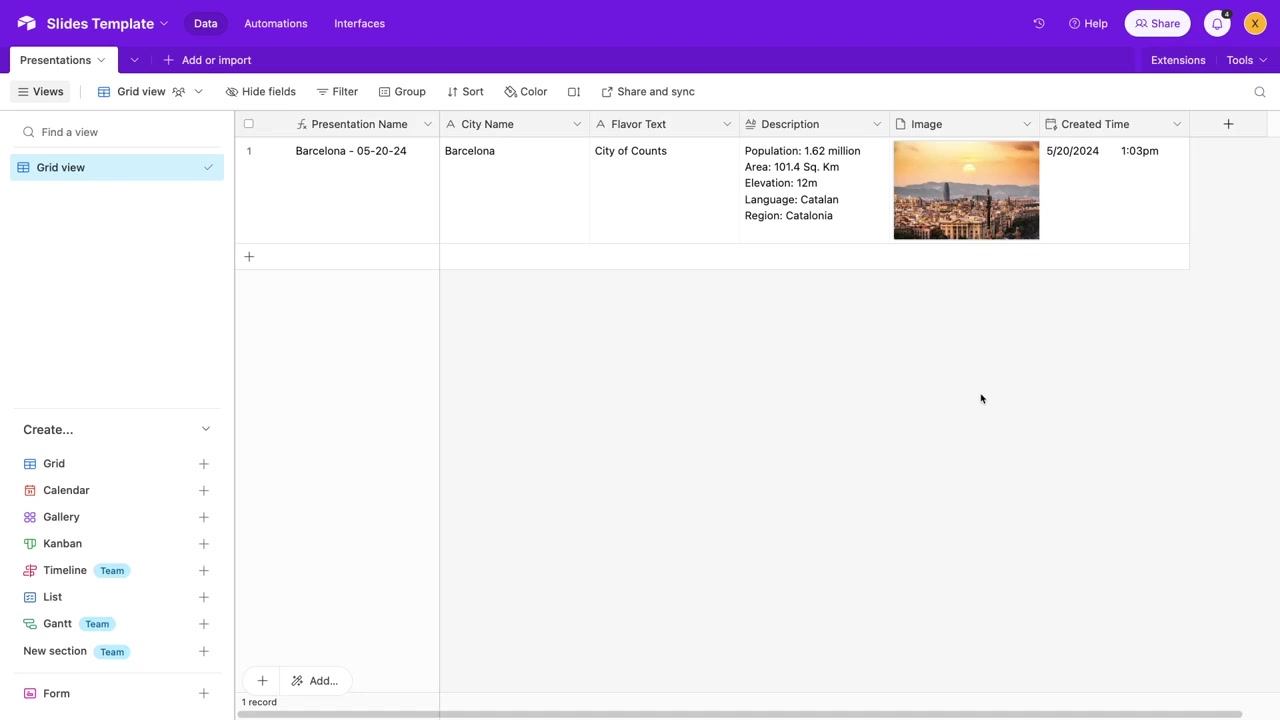1280x720 pixels.
Task: Toggle the Views sidebar
Action: click(40, 92)
